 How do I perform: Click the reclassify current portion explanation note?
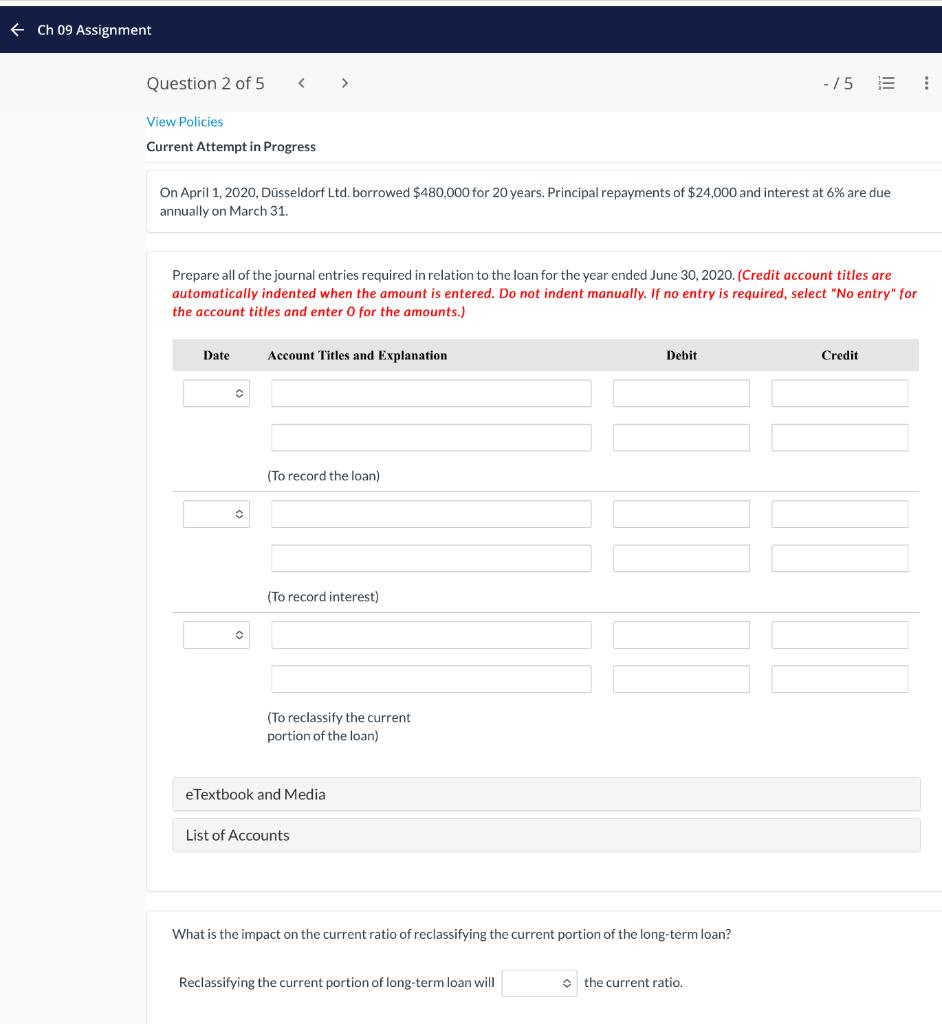tap(338, 726)
